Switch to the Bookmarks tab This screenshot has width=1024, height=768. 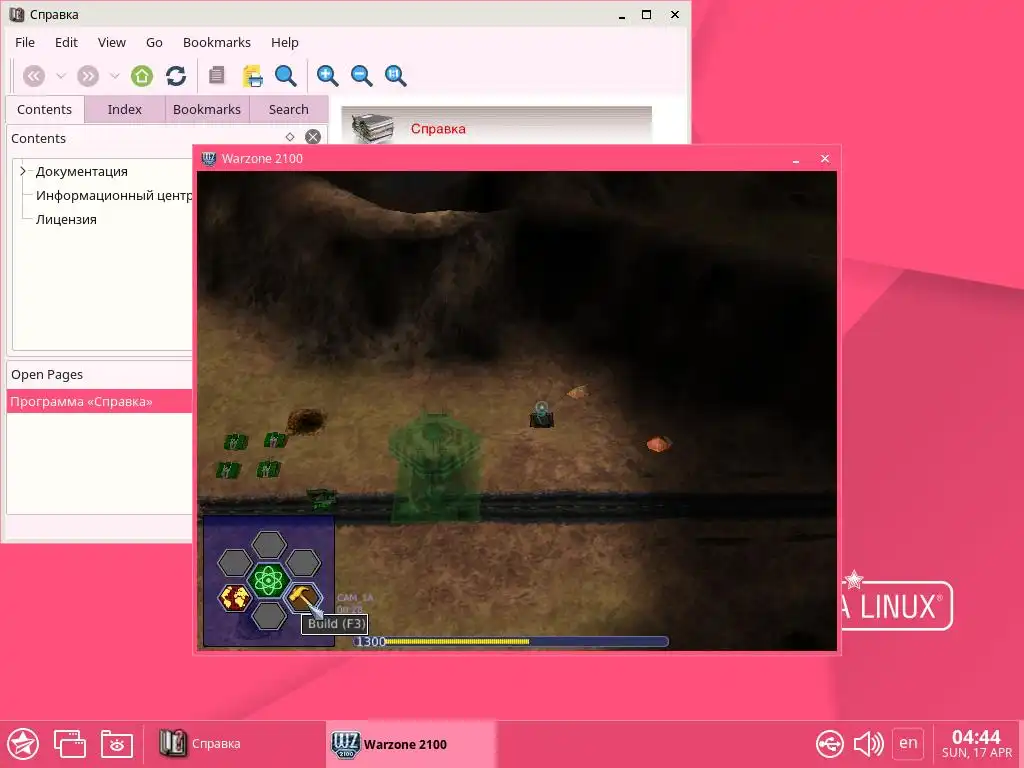point(207,110)
